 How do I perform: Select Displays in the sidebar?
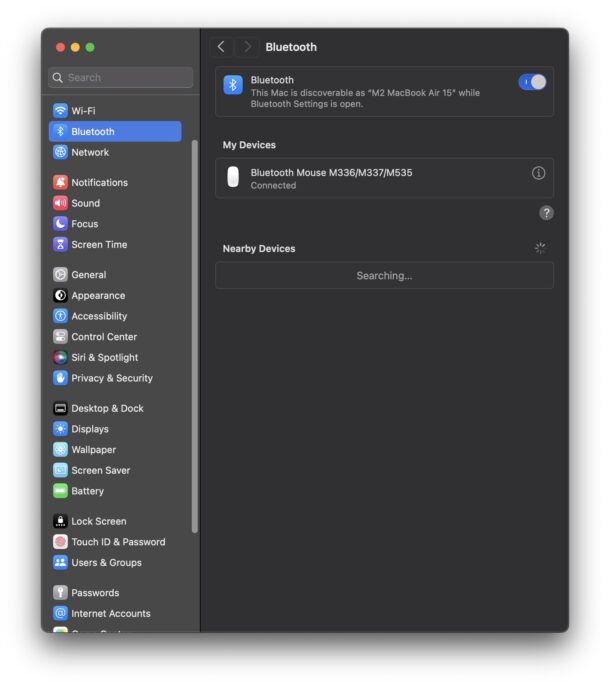tap(89, 429)
